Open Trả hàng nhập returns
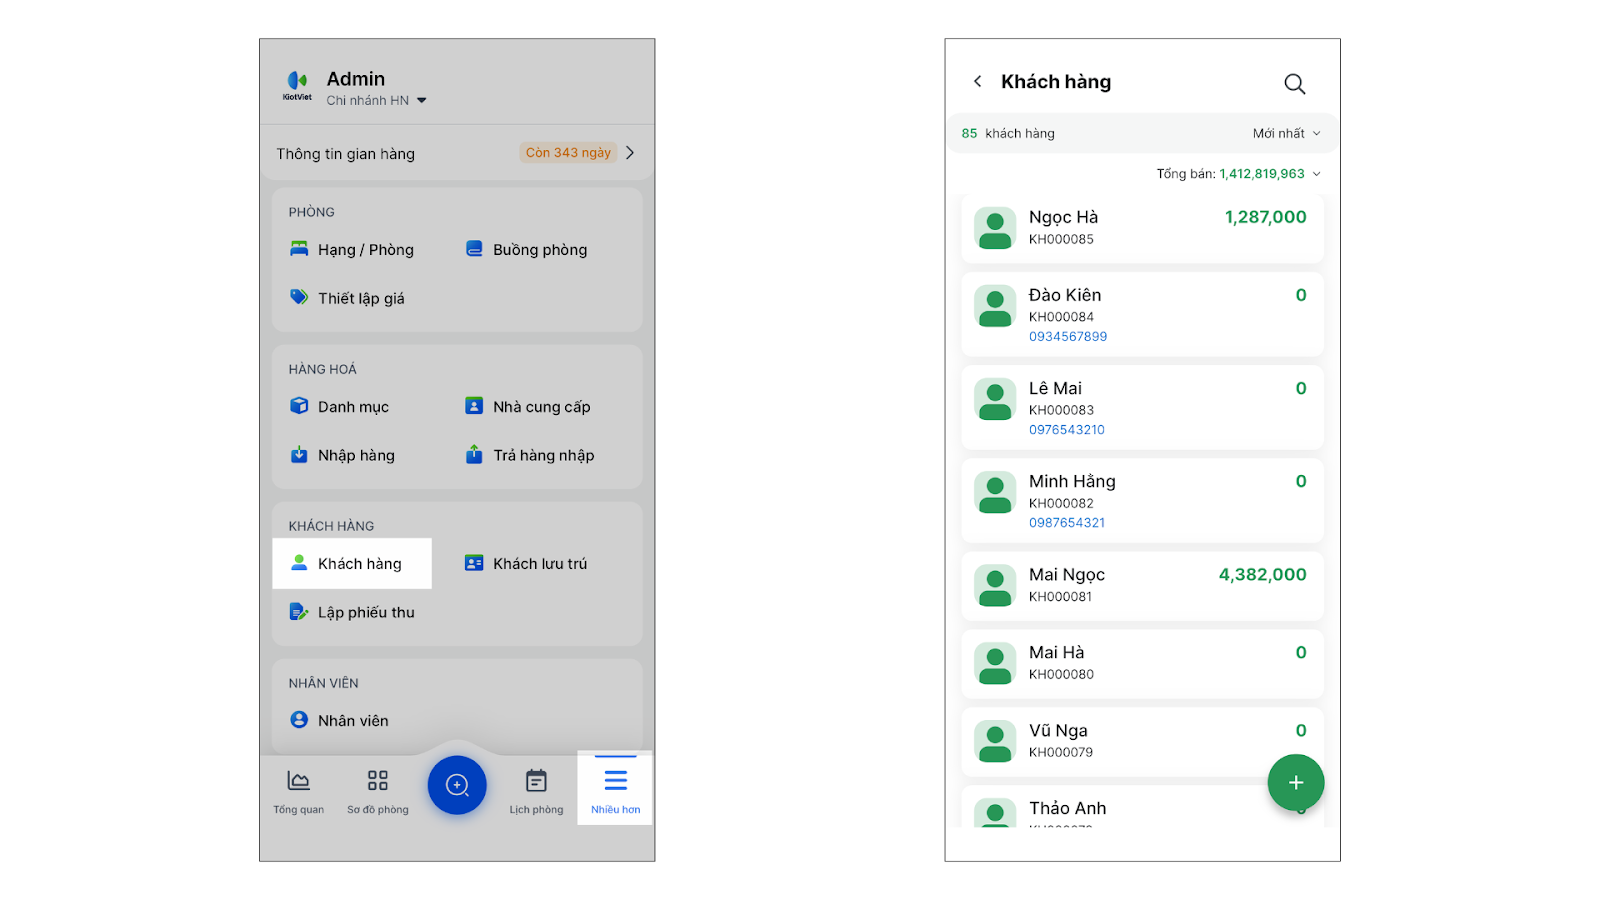This screenshot has width=1600, height=900. [x=530, y=455]
